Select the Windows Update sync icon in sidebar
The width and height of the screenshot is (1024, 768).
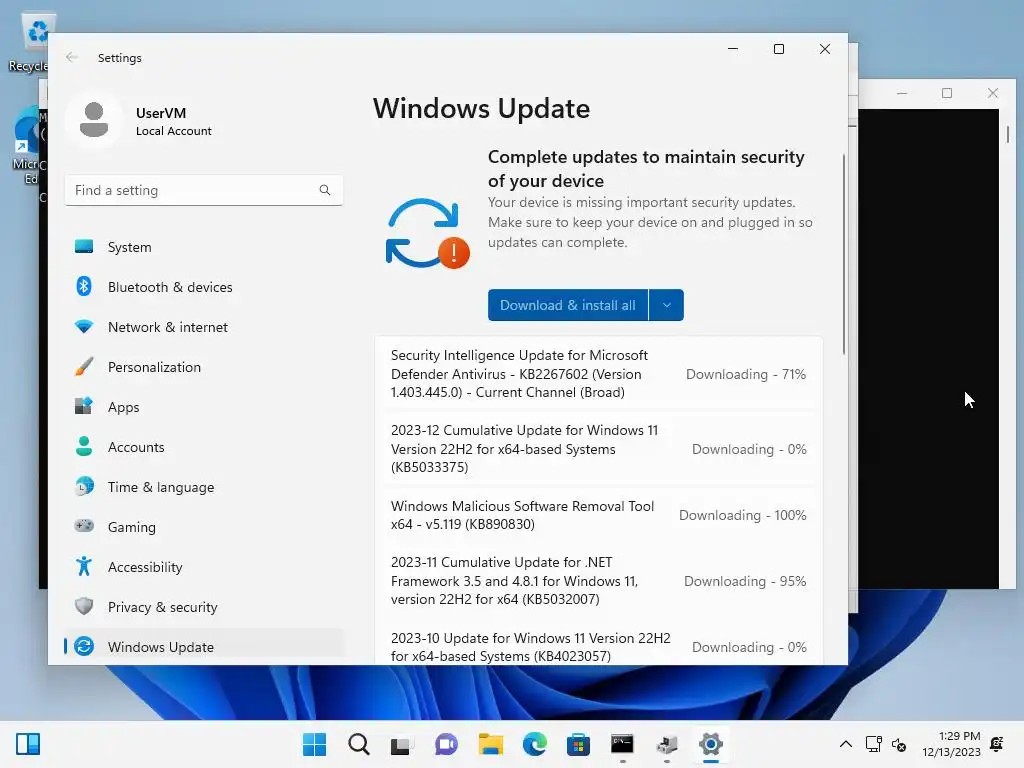[84, 647]
